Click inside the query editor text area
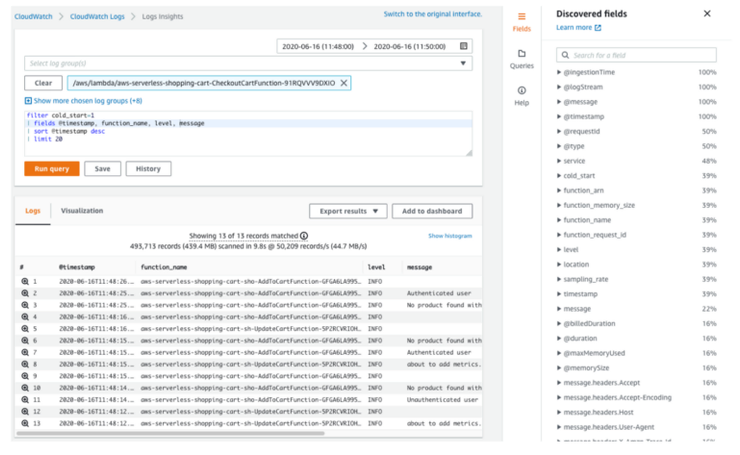This screenshot has width=740, height=455. tap(248, 134)
